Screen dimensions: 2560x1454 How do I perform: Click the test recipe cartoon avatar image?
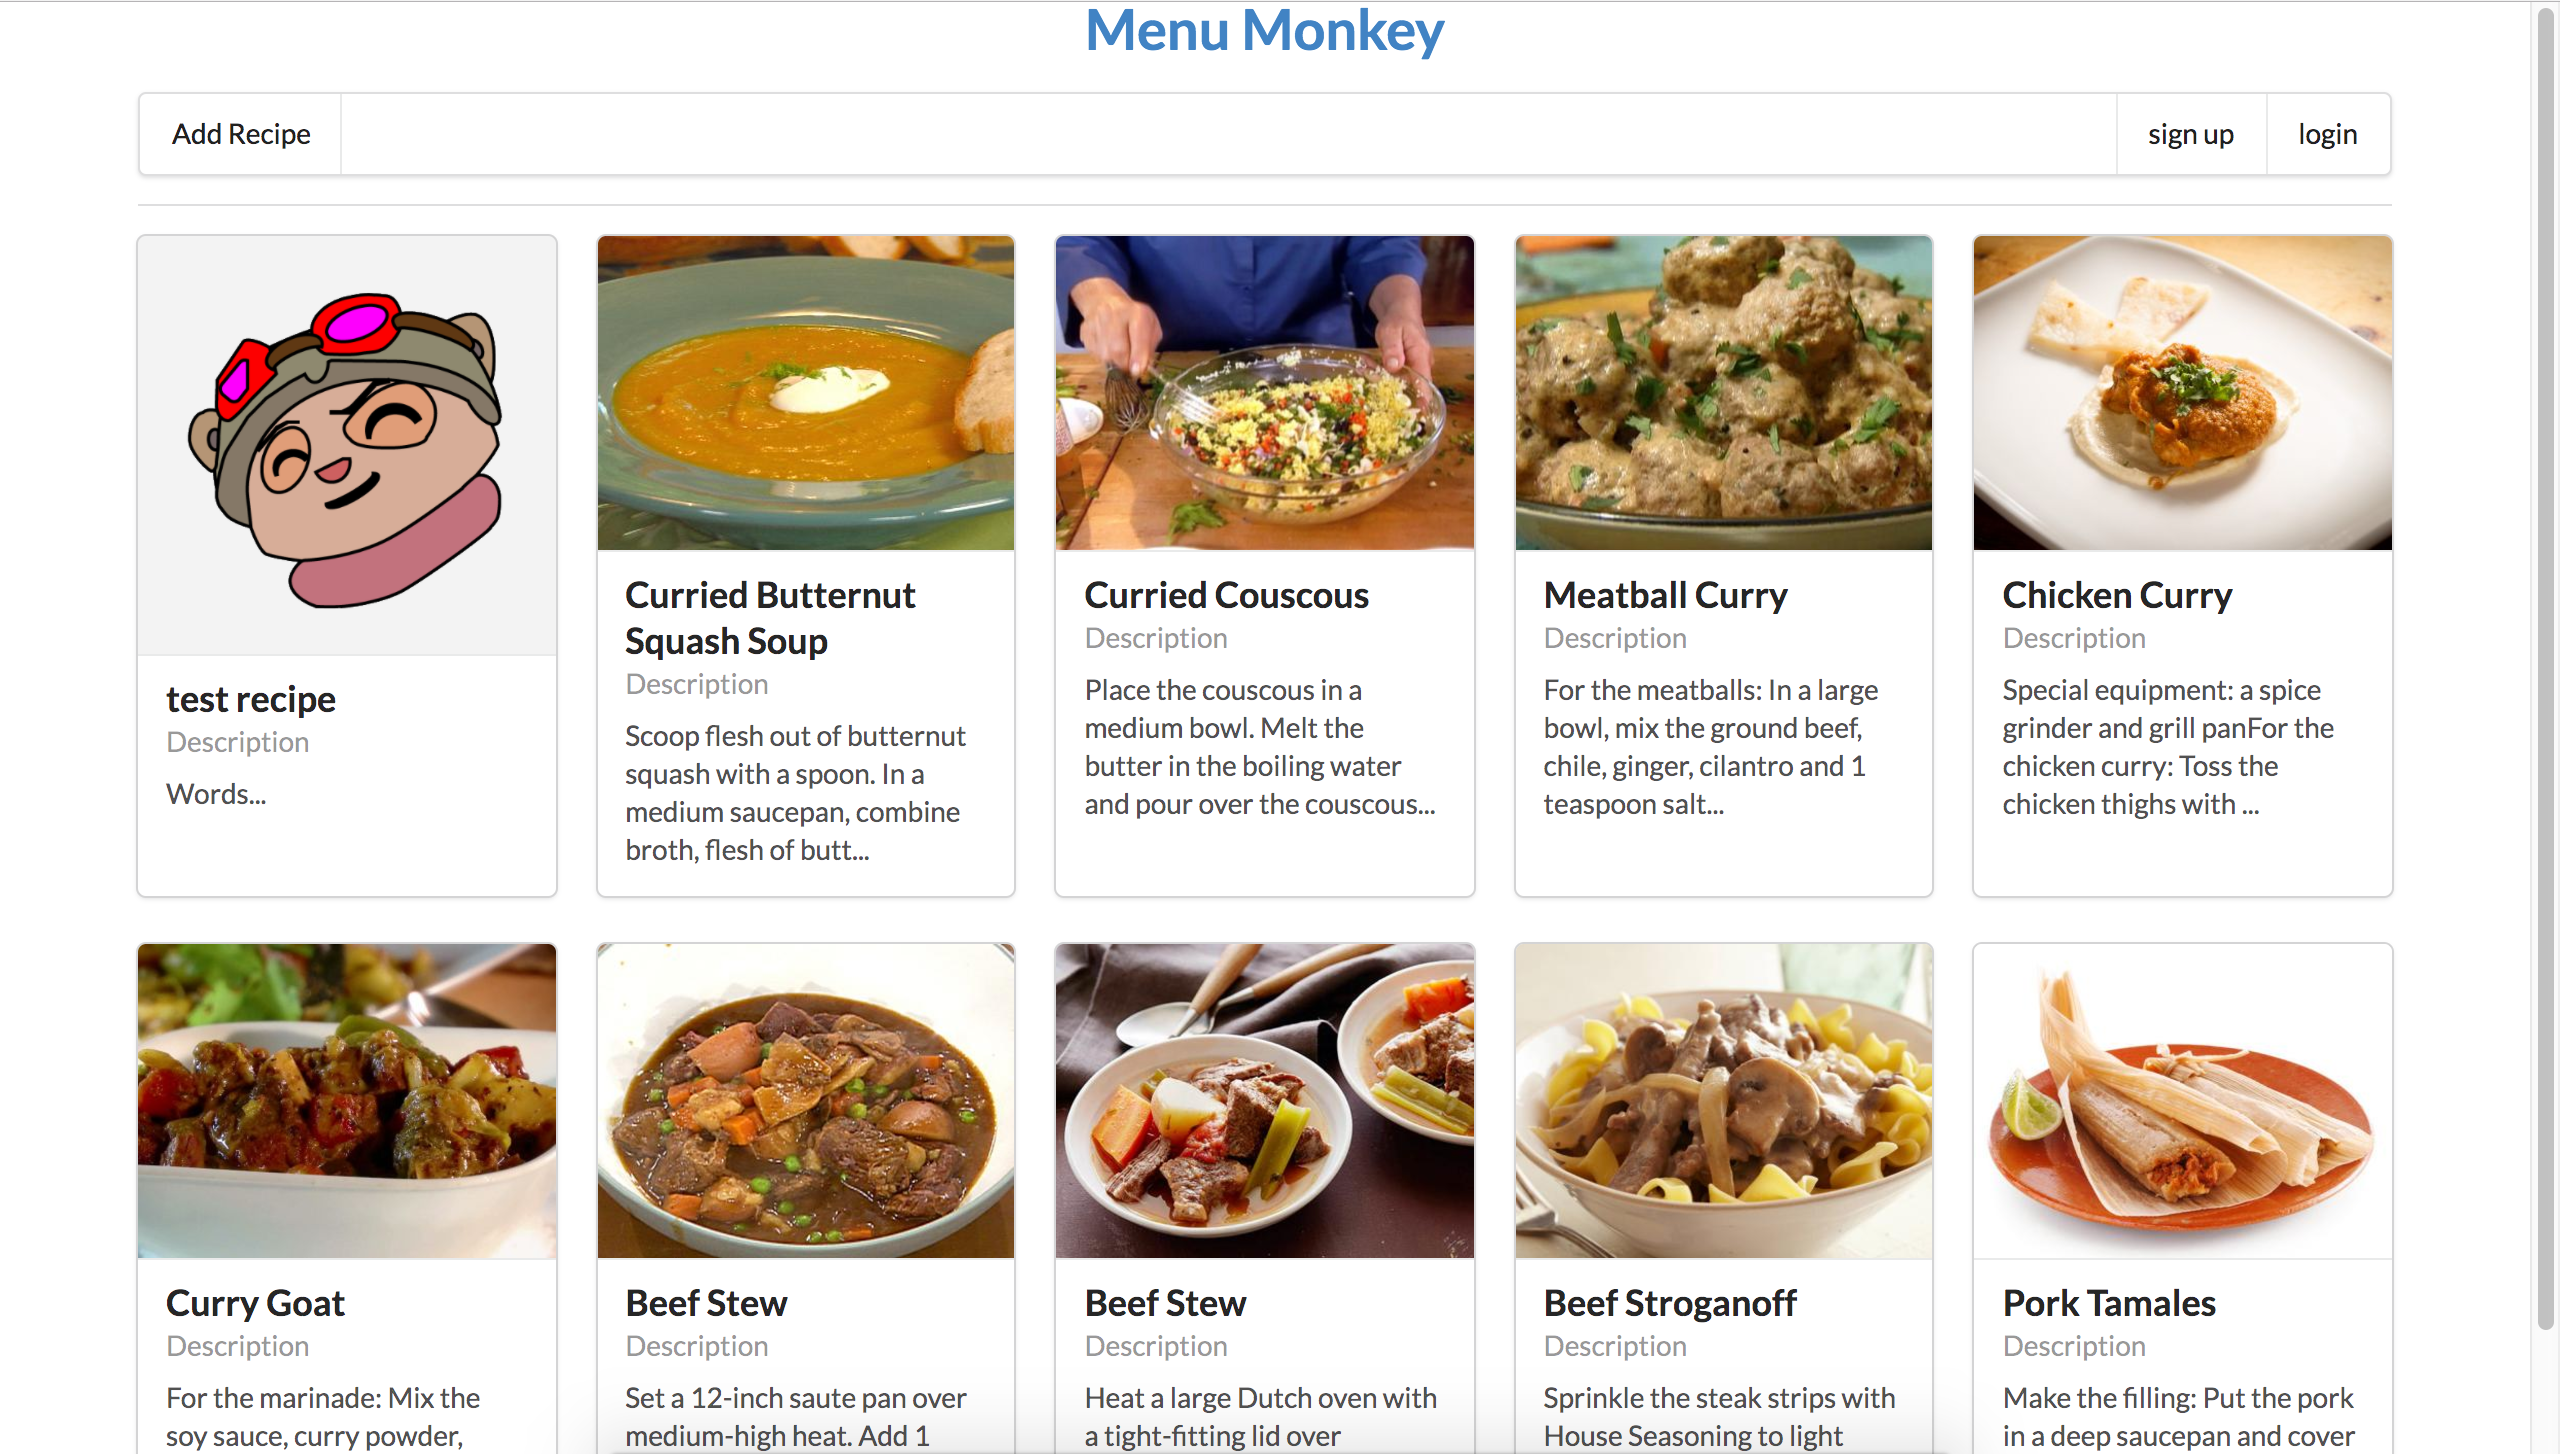347,446
